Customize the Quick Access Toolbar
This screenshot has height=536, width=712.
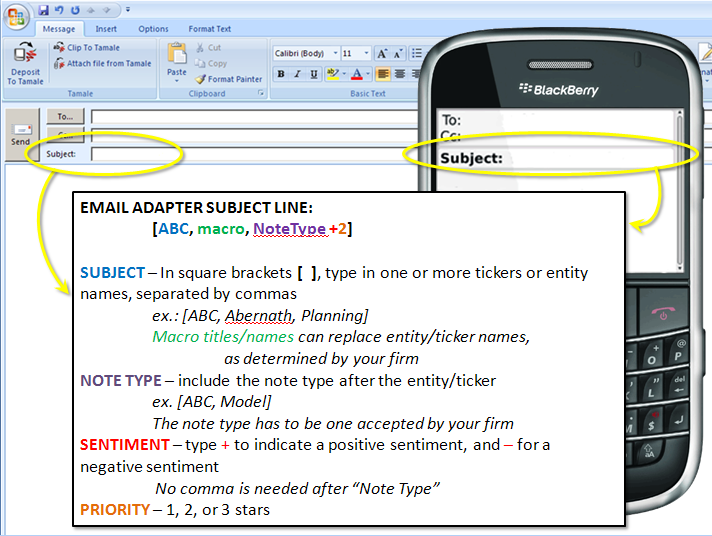click(128, 10)
